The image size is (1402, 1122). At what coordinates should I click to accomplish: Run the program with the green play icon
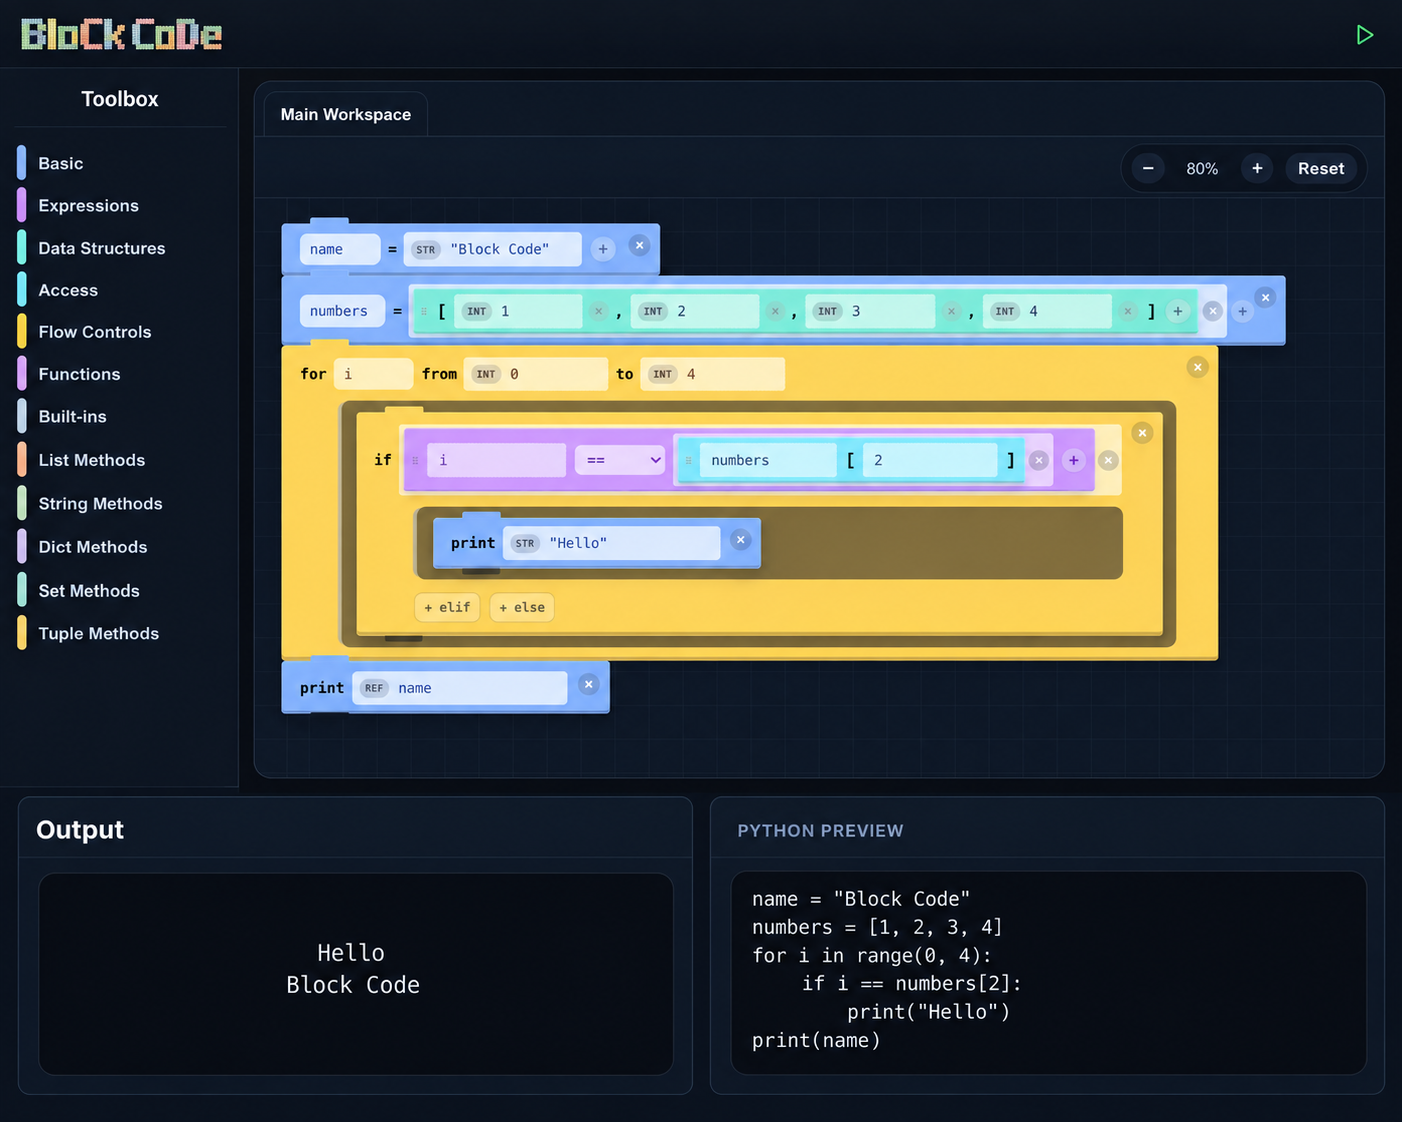[1364, 35]
